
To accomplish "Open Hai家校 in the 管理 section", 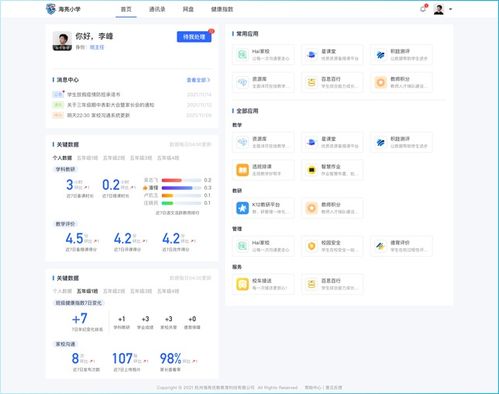I will pos(263,246).
